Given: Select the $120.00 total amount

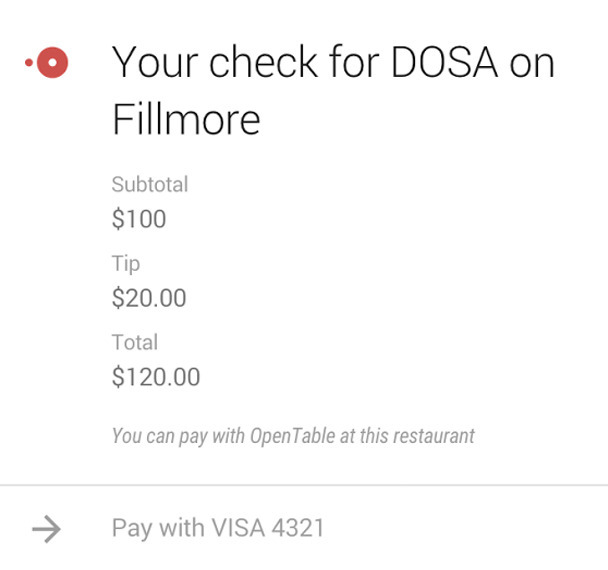Looking at the screenshot, I should [156, 377].
